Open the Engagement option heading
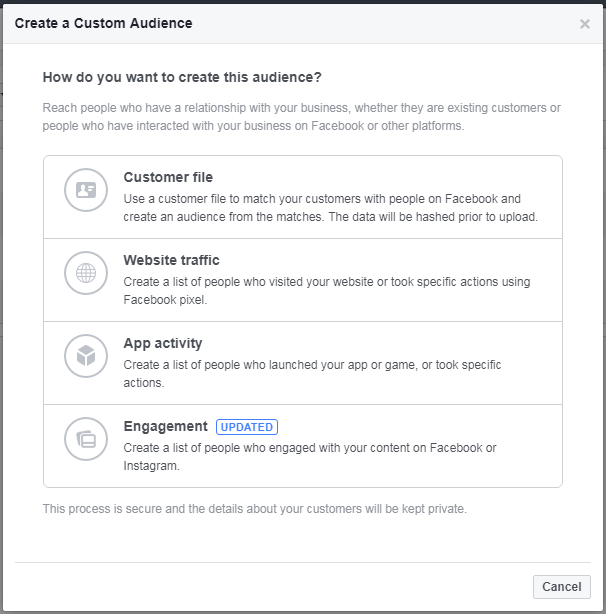The width and height of the screenshot is (606, 614). (166, 426)
